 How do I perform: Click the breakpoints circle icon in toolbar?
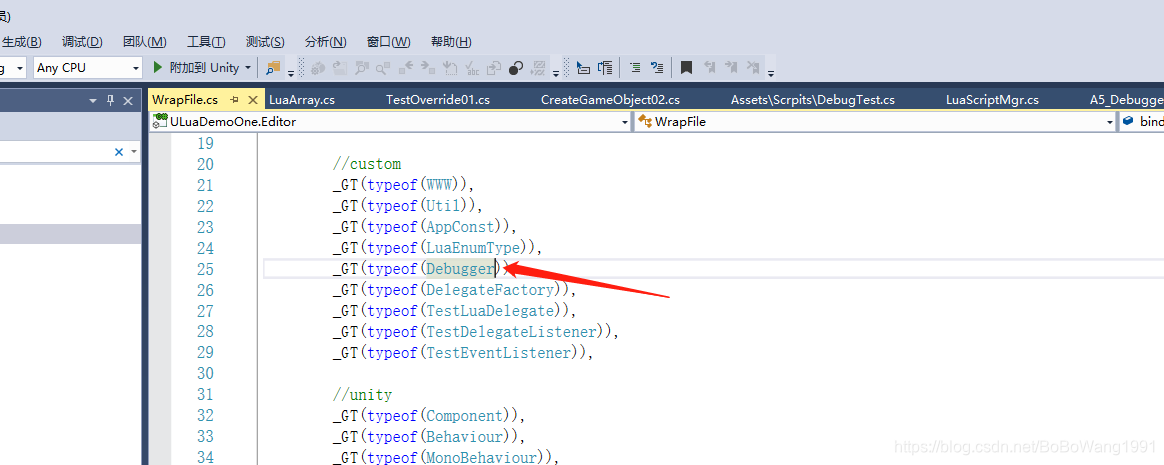tap(516, 68)
